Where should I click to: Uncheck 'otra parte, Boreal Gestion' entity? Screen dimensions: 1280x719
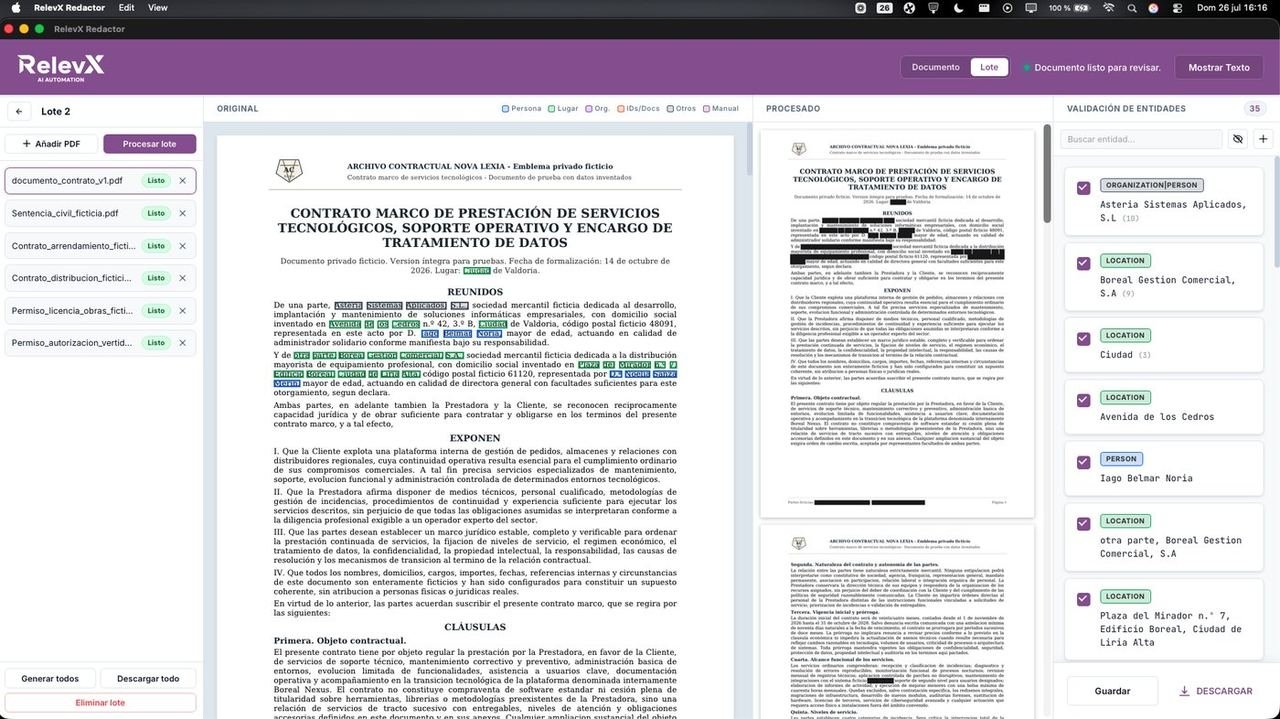click(1083, 524)
